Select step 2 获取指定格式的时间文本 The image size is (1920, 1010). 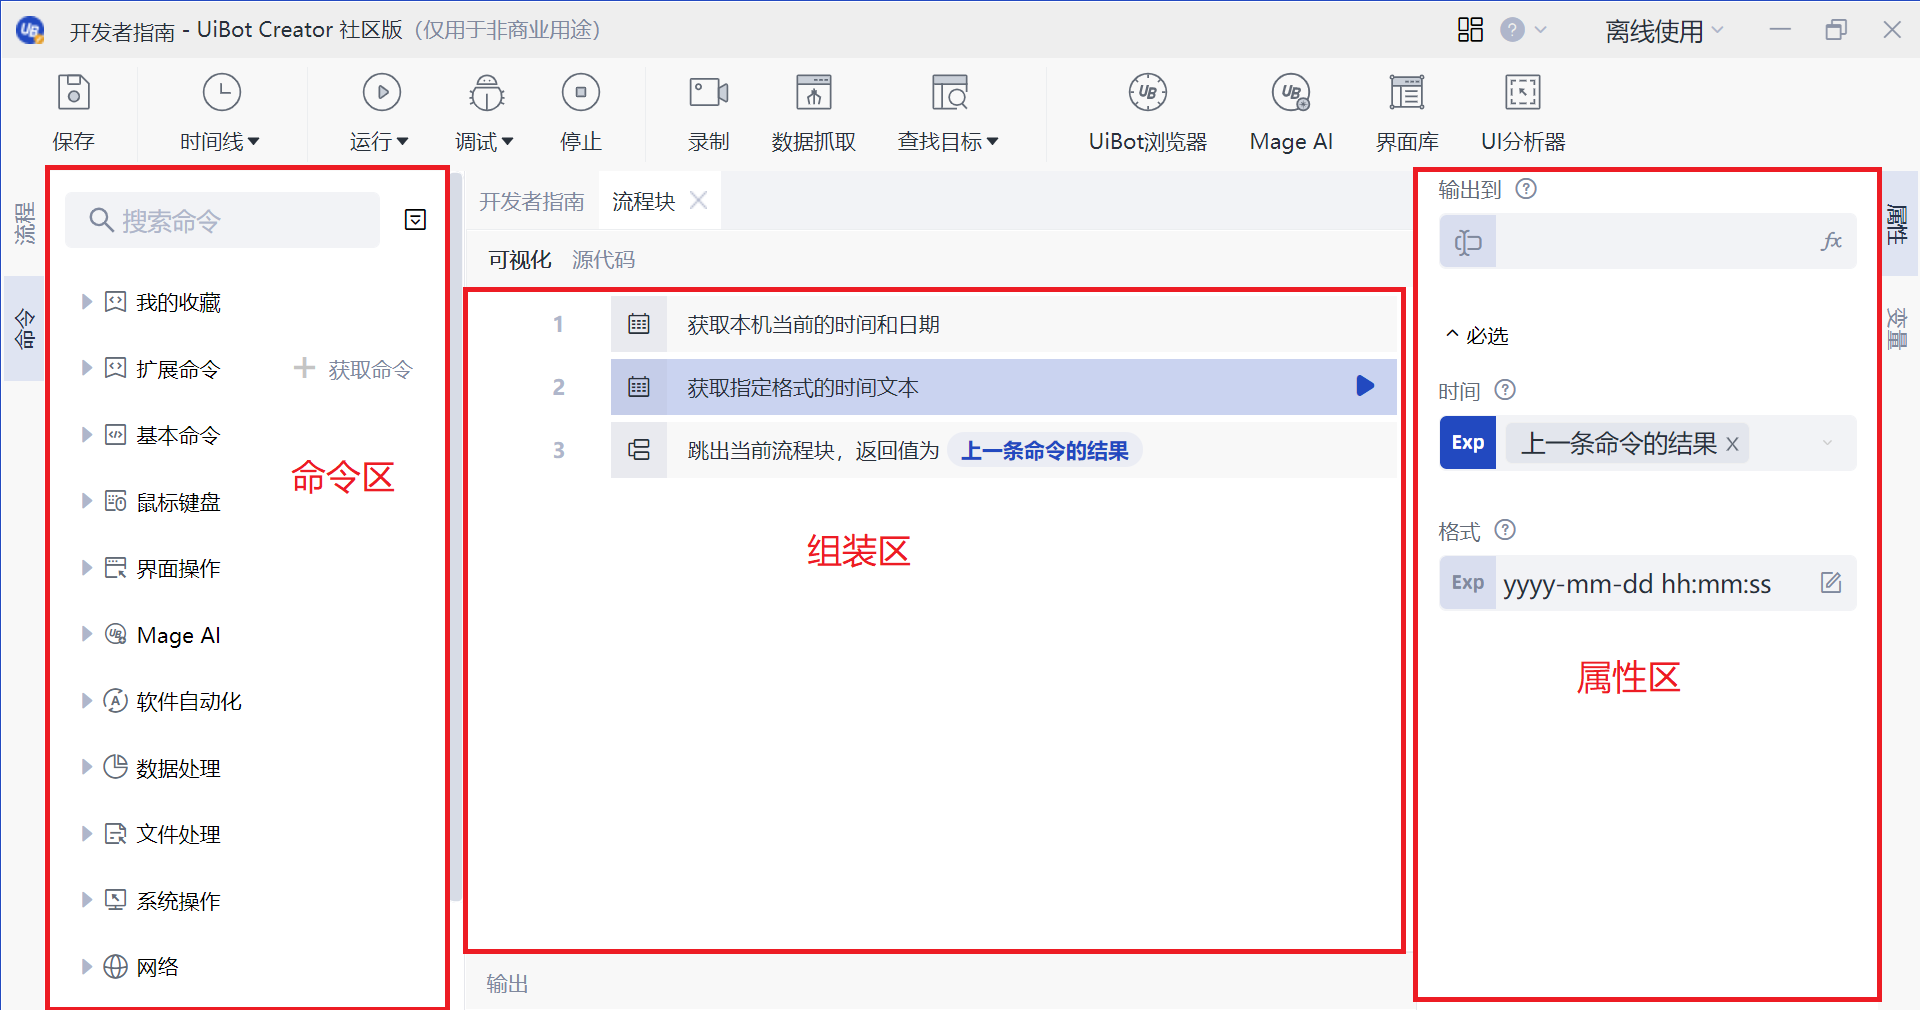[x=1003, y=387]
